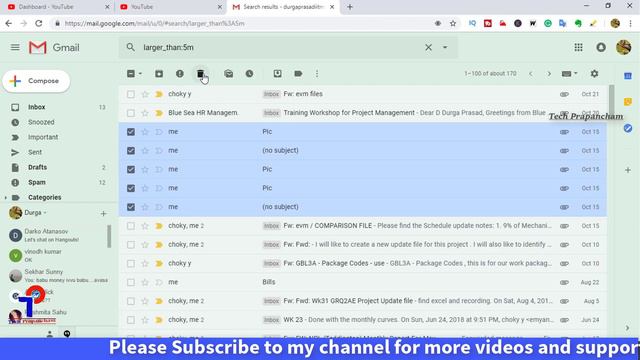The image size is (640, 360).
Task: Click the Labels tag icon in toolbar
Action: 298,73
